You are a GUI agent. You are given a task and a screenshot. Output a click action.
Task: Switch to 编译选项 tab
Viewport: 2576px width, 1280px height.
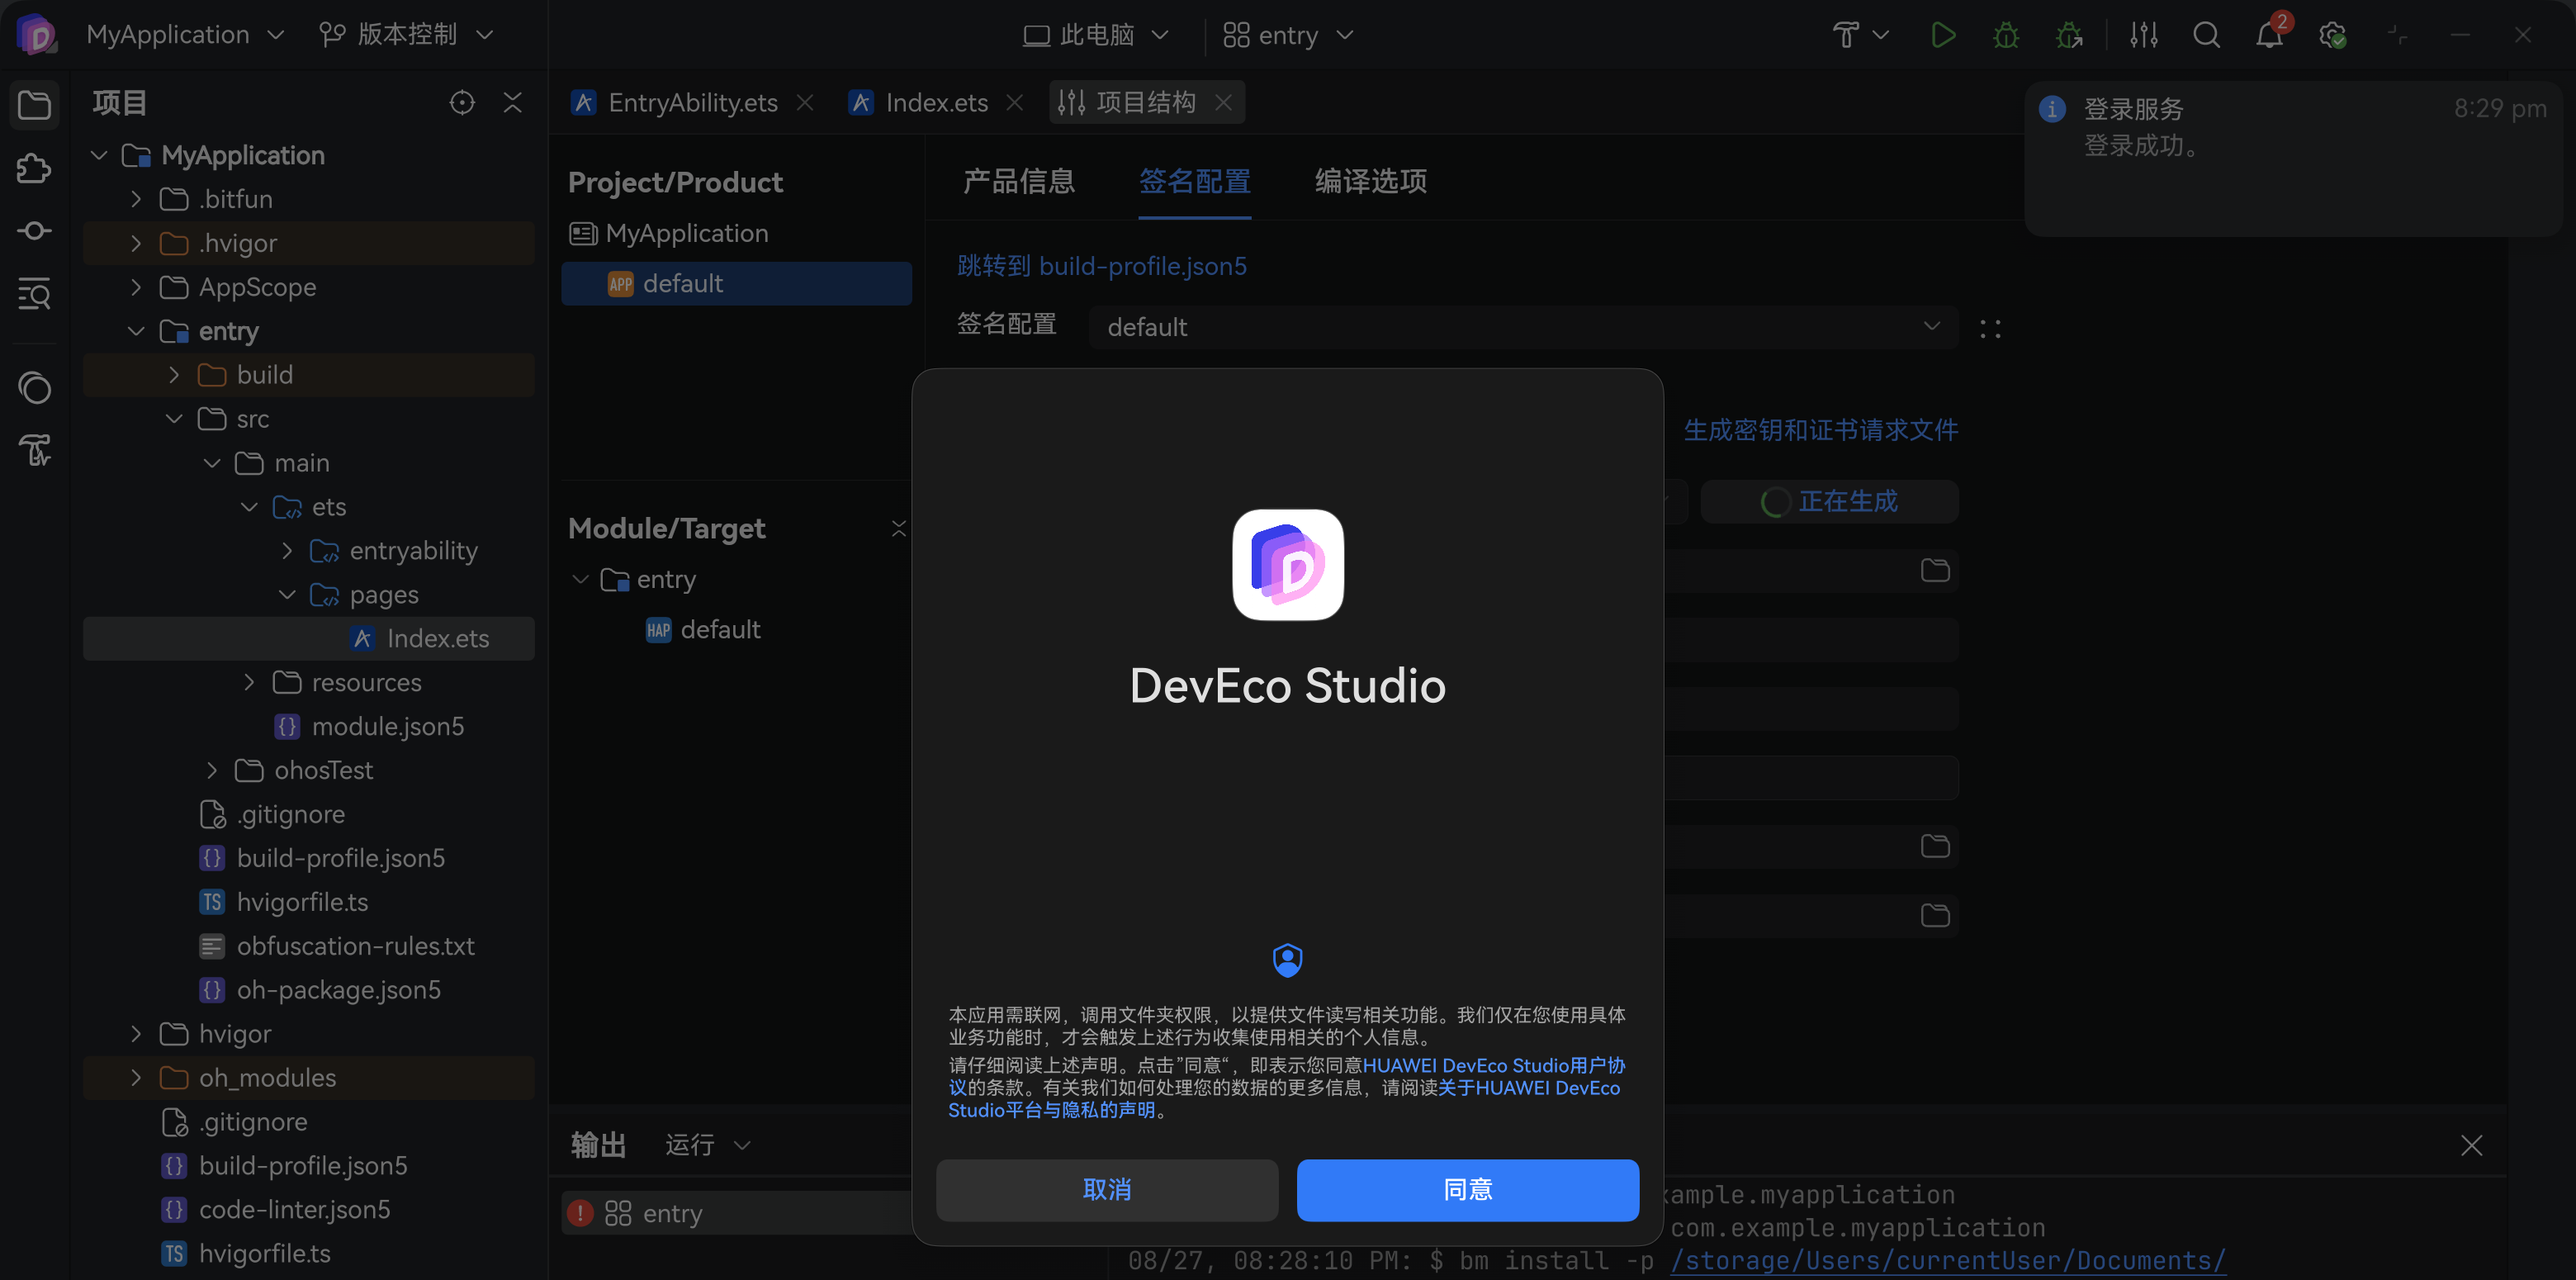pyautogui.click(x=1370, y=181)
